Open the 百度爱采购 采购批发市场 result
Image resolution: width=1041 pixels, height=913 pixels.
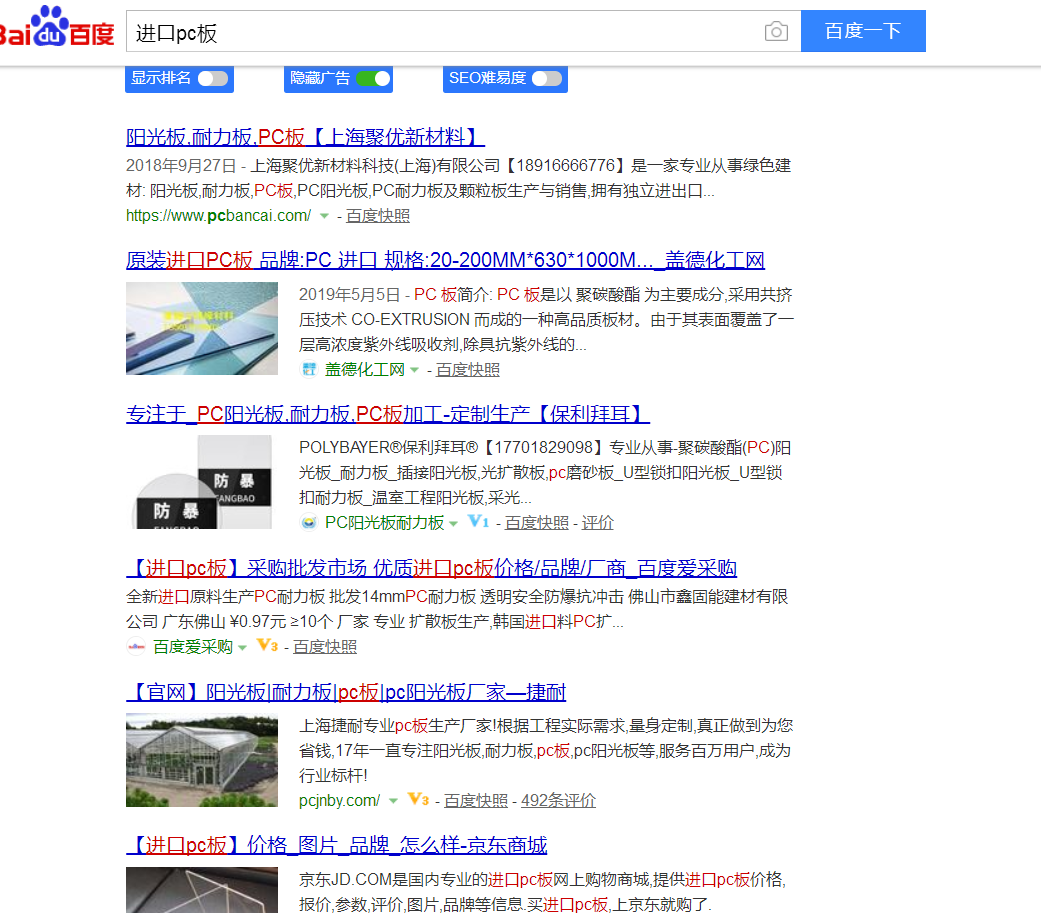(x=432, y=568)
